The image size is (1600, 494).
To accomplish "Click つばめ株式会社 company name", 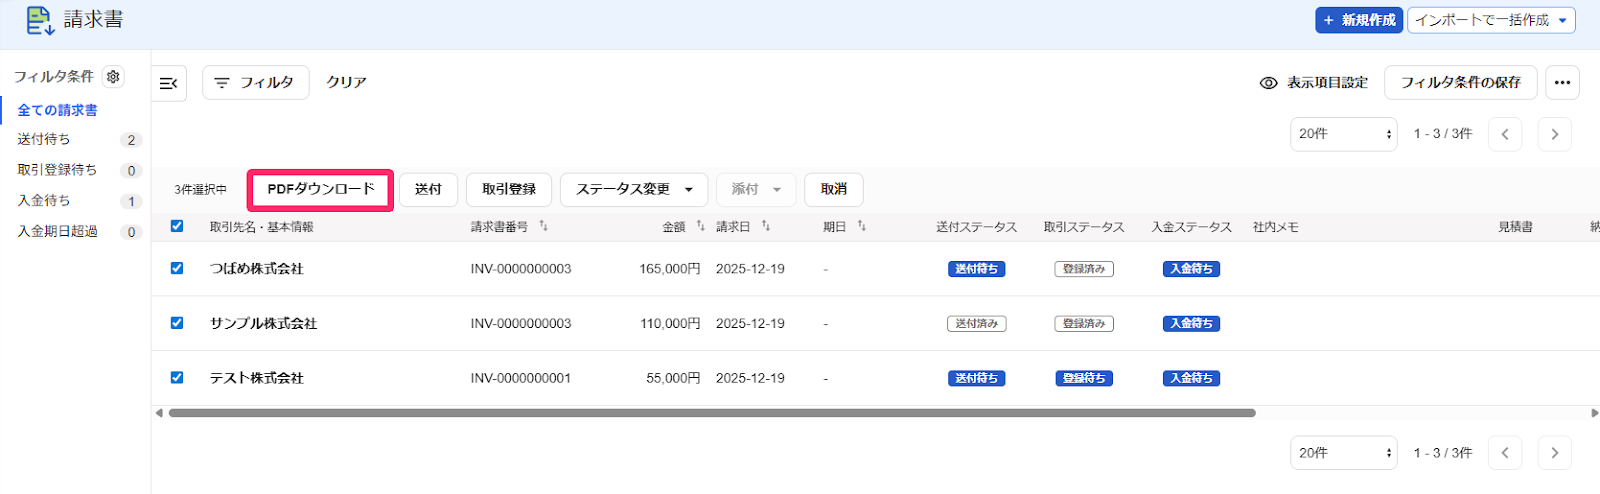I will click(256, 269).
